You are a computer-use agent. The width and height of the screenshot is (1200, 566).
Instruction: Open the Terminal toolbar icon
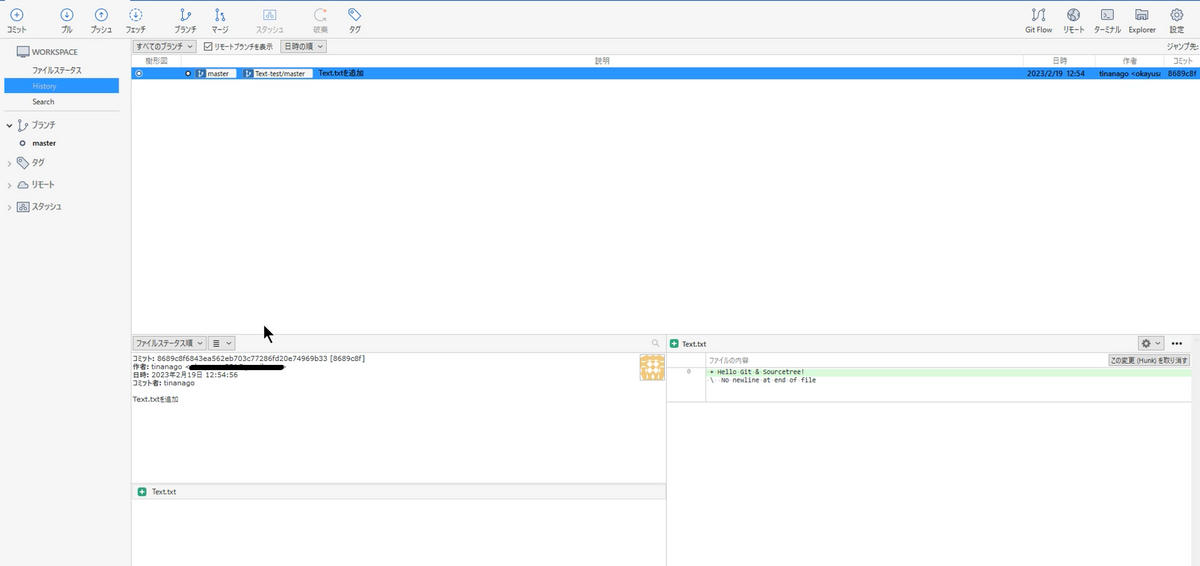click(1107, 15)
